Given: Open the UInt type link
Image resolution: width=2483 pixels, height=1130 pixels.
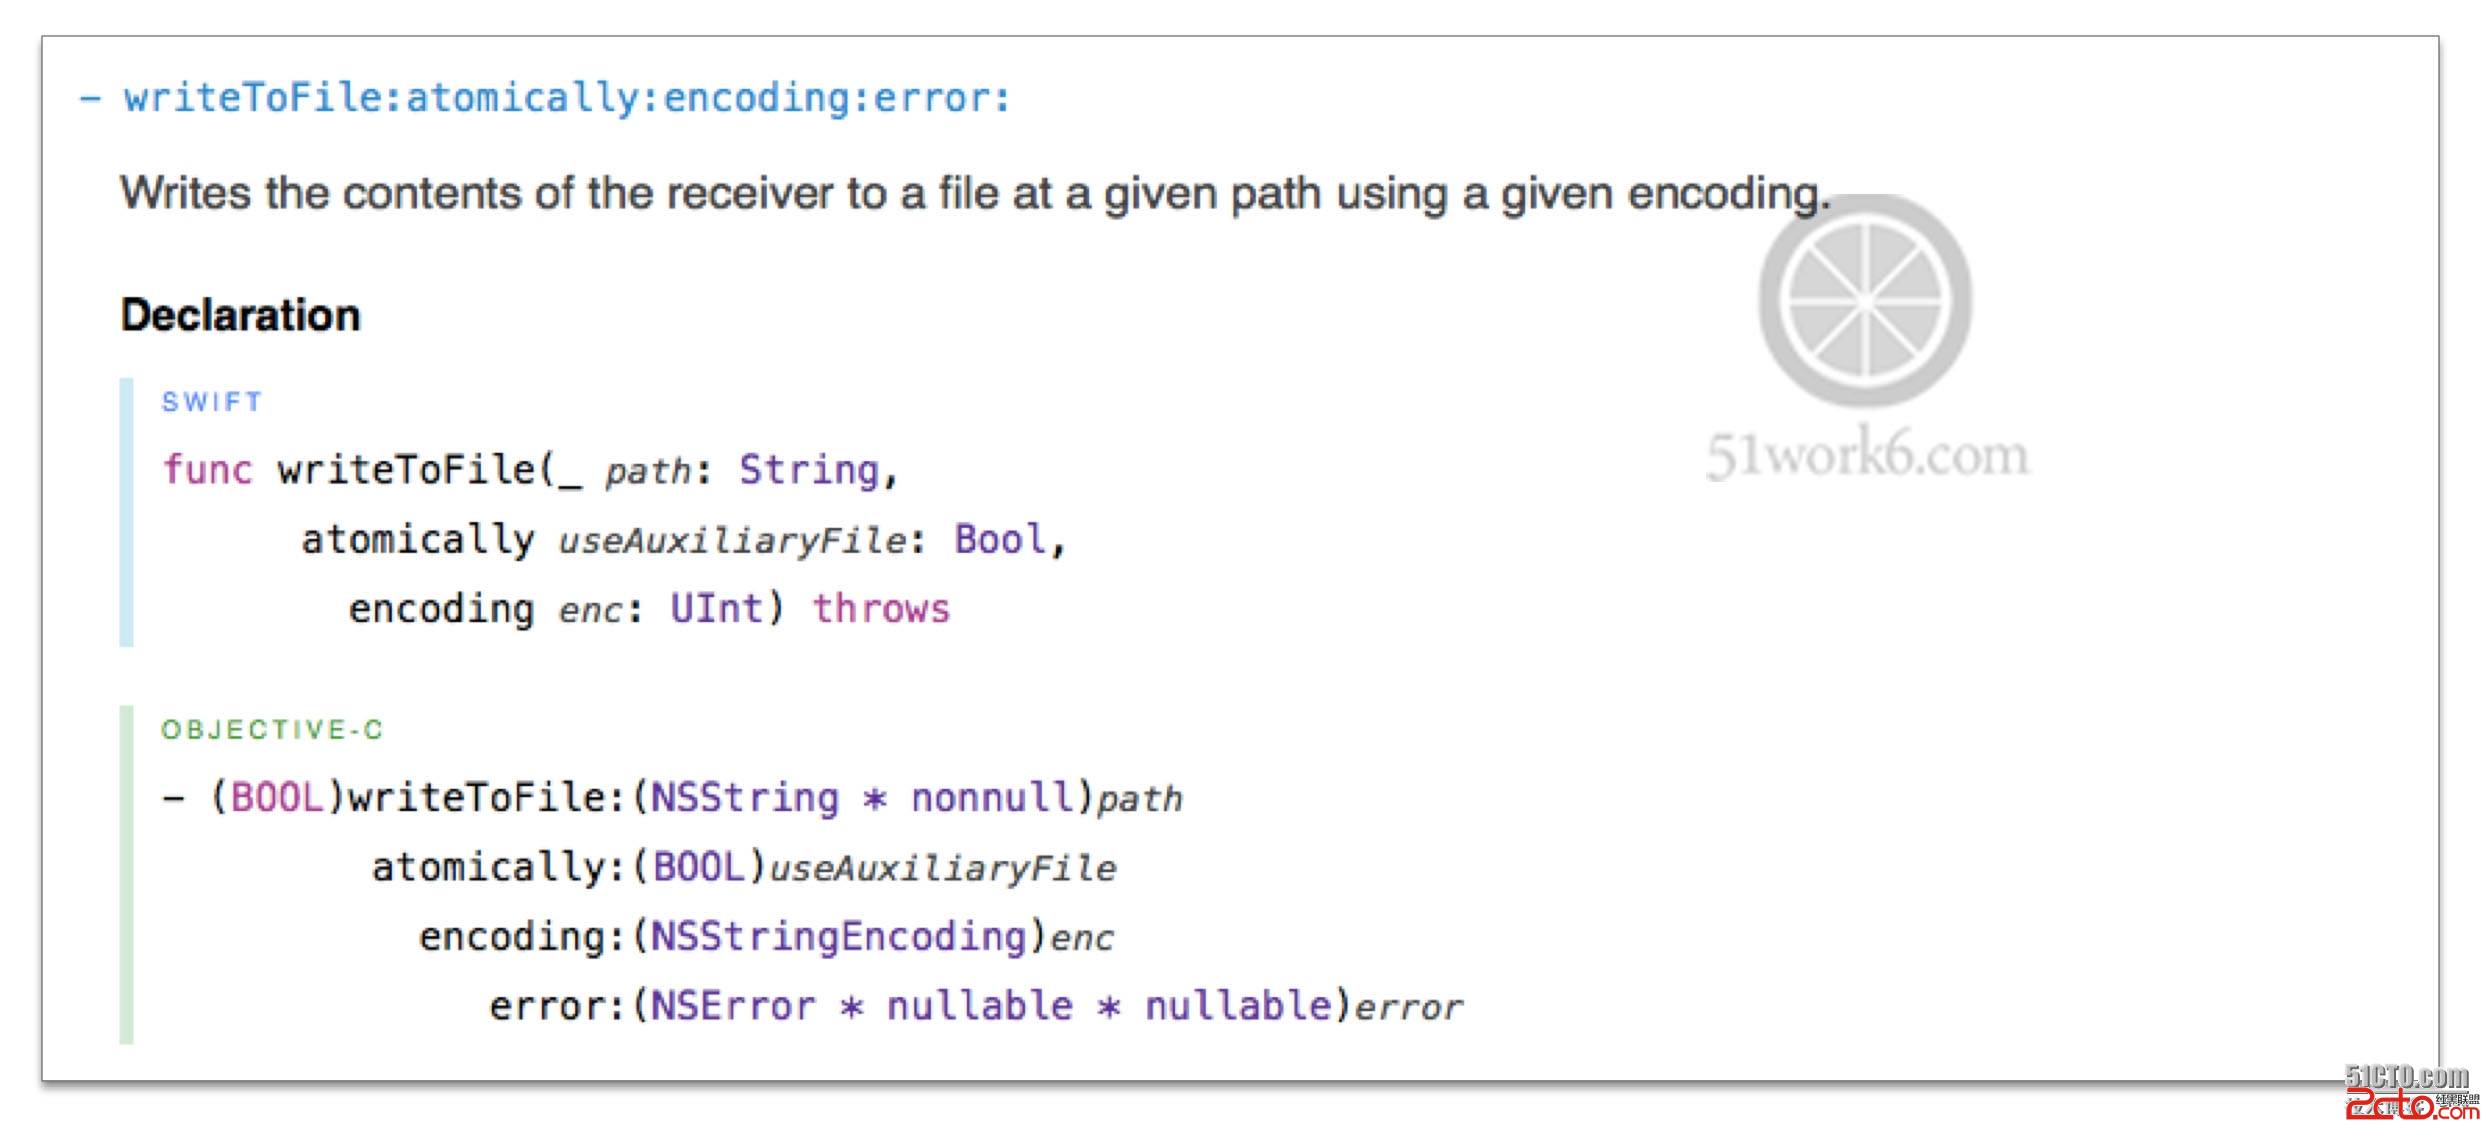Looking at the screenshot, I should pyautogui.click(x=715, y=608).
